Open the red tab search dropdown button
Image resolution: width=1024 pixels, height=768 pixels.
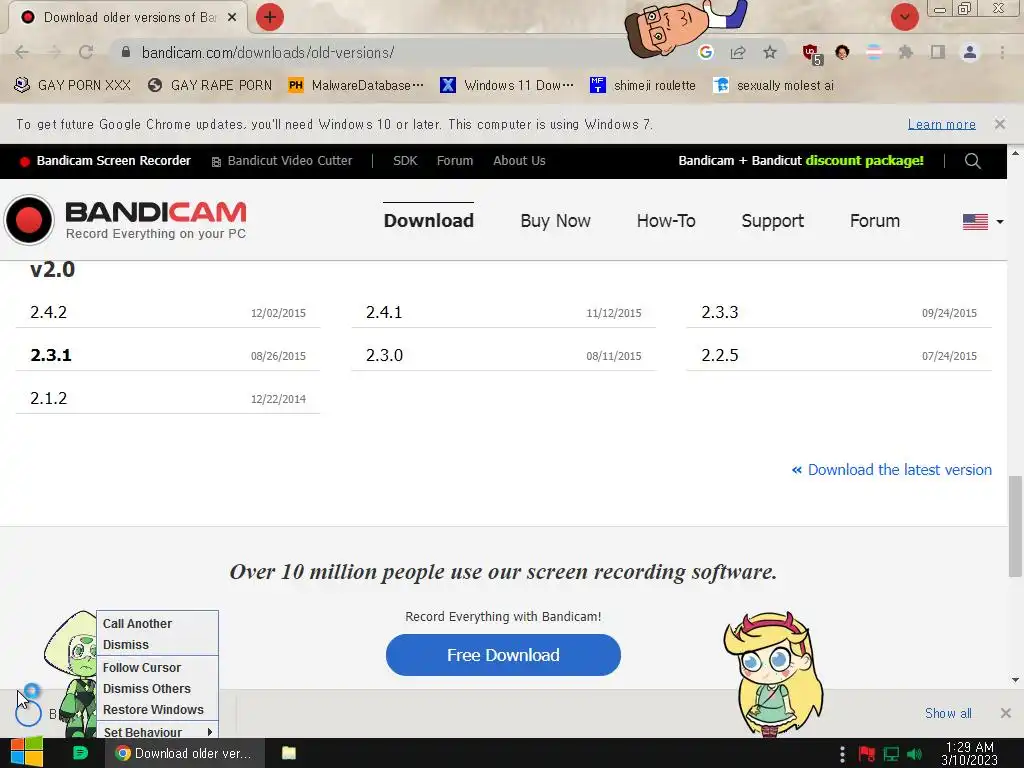(x=904, y=17)
